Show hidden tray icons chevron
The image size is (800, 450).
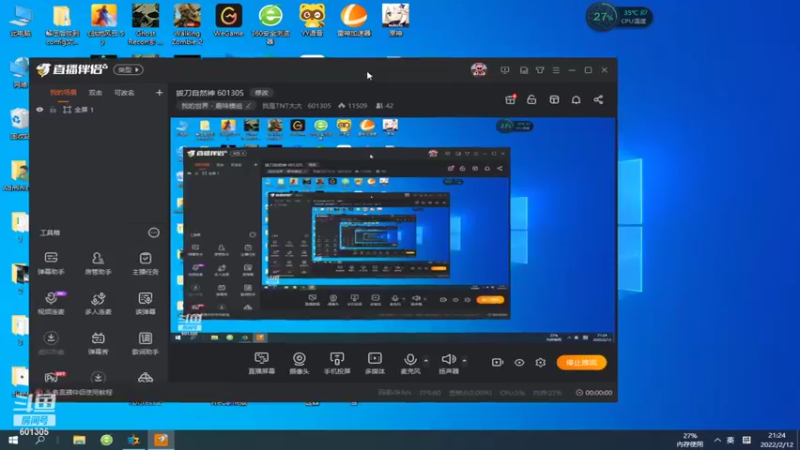pos(717,440)
